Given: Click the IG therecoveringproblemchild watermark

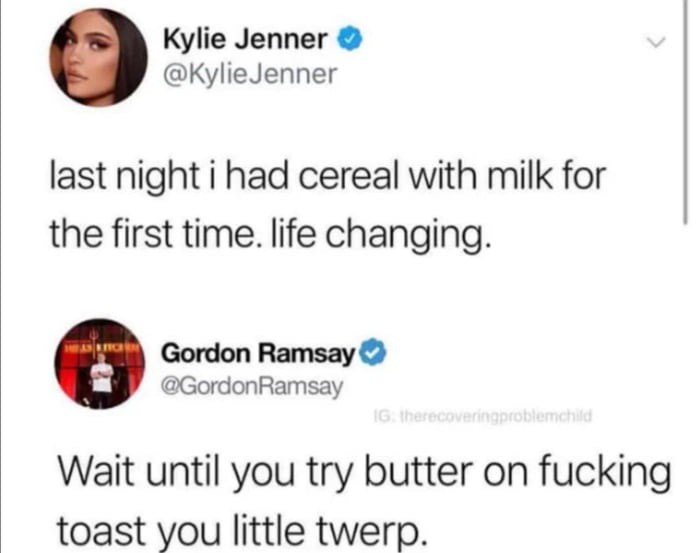Looking at the screenshot, I should [x=482, y=416].
